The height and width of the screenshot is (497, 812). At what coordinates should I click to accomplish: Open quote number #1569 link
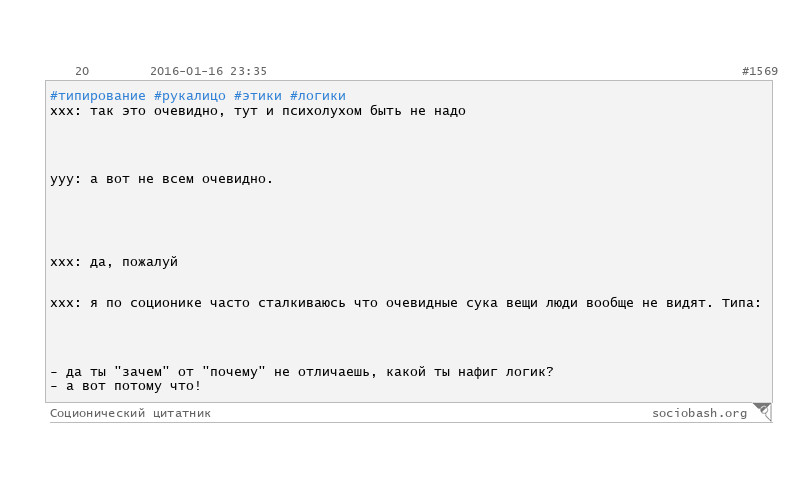point(760,71)
